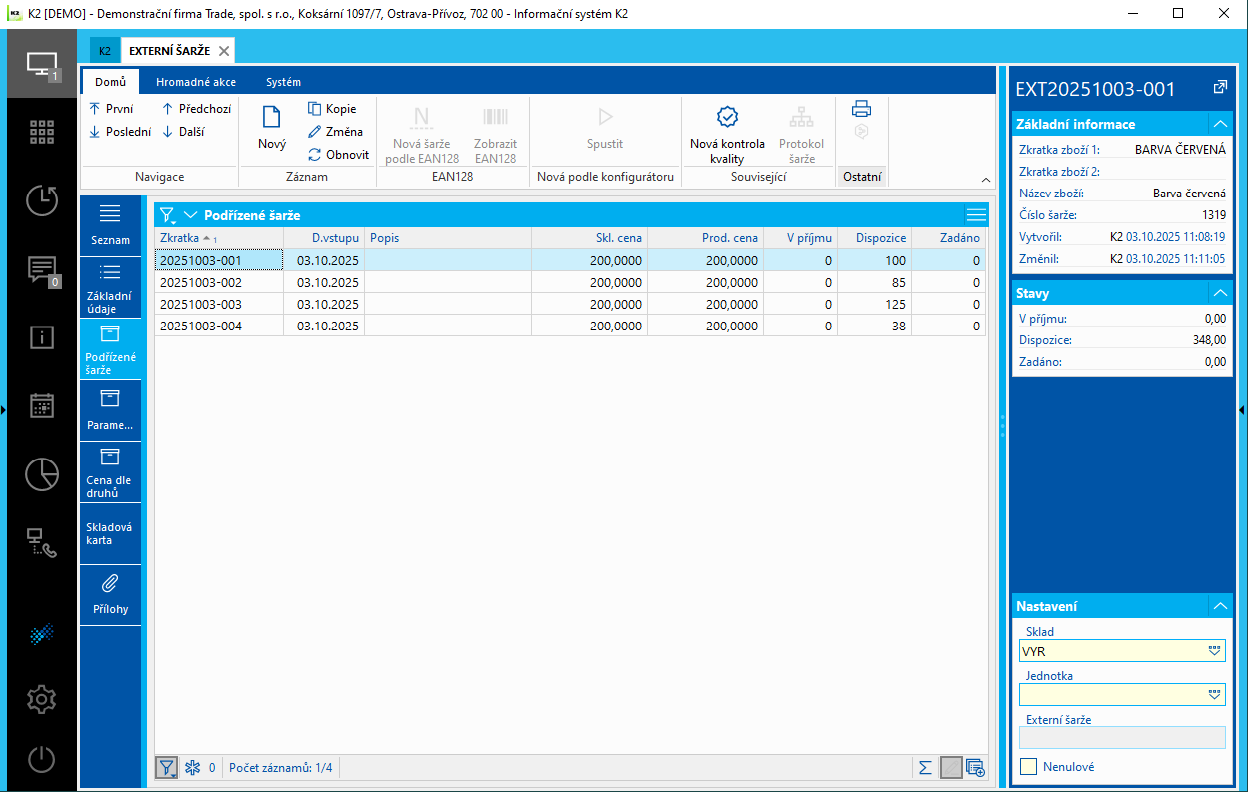Screen dimensions: 1248x792
Task: Click the printer icon in ribbon
Action: tap(861, 109)
